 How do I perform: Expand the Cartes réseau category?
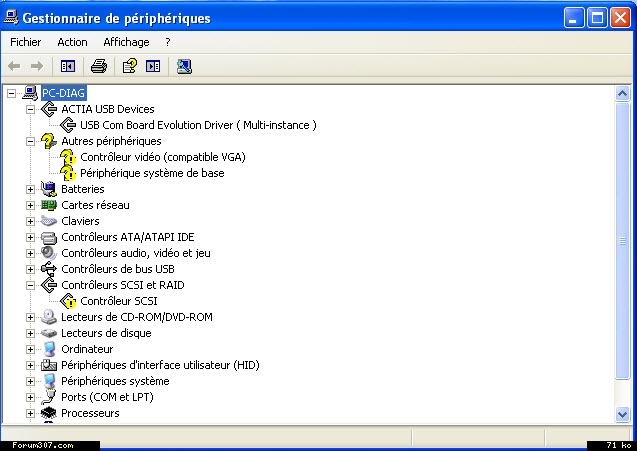pos(30,205)
